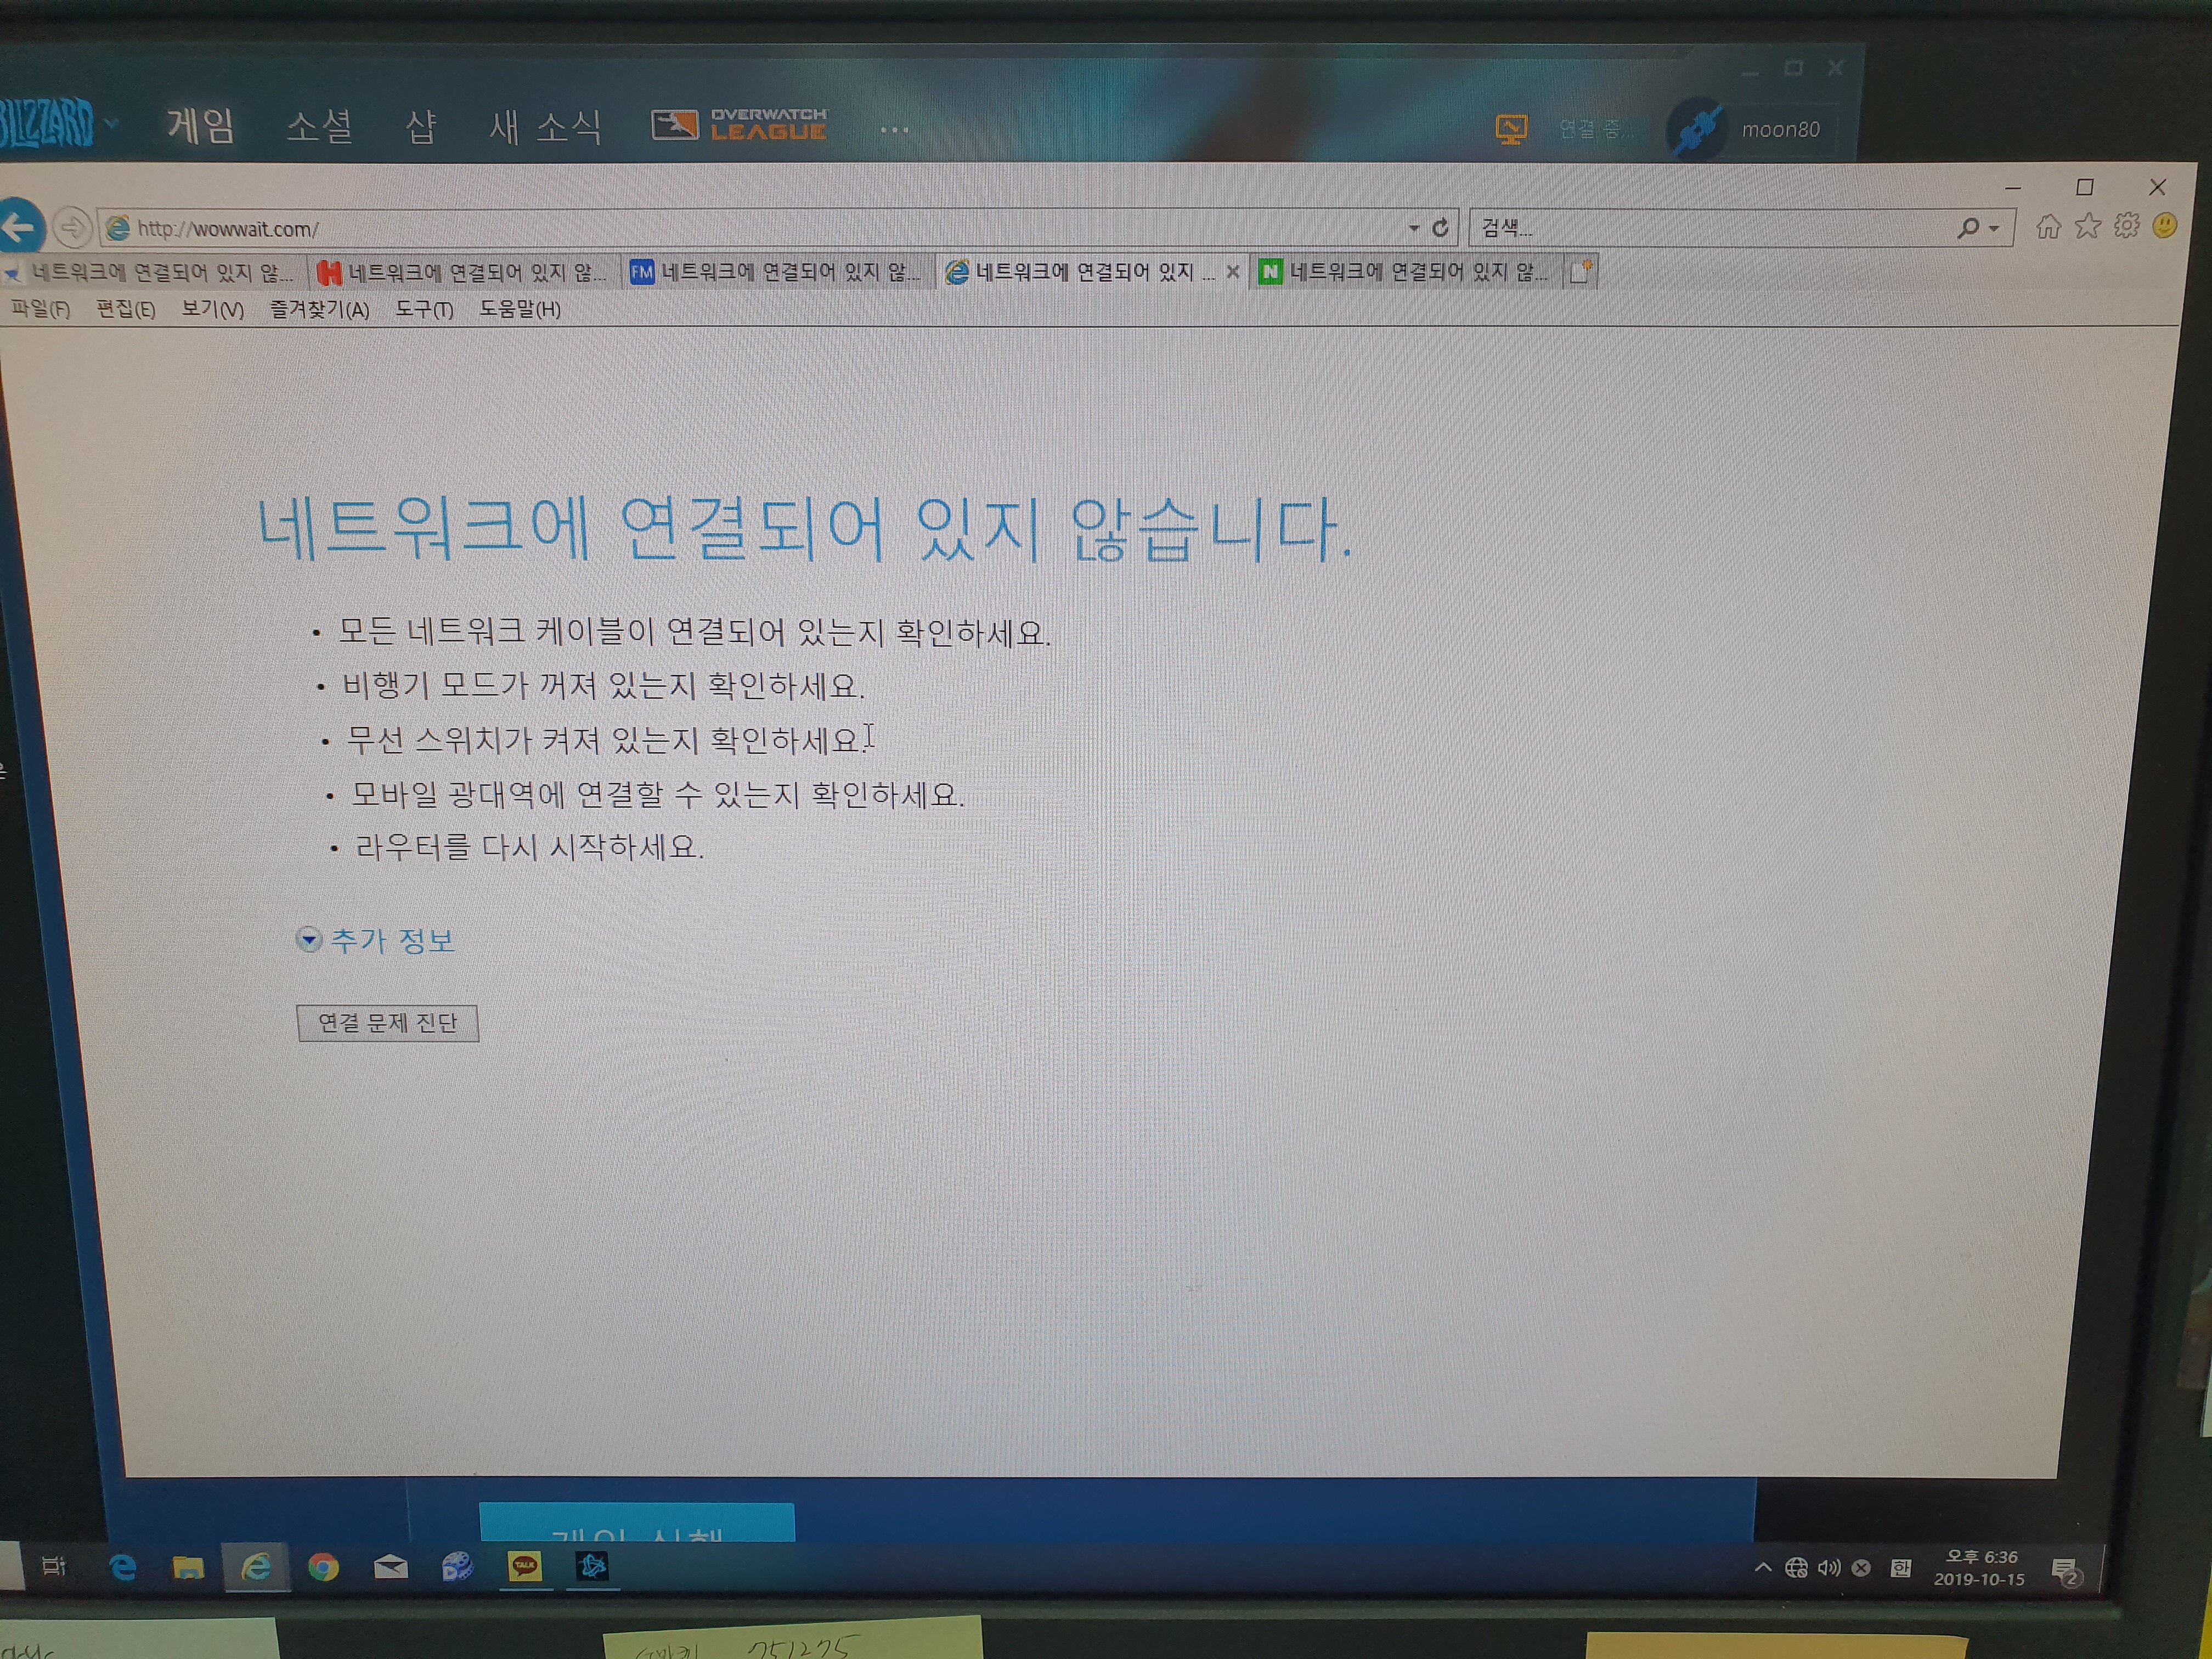
Task: Open the 편집(E) menu
Action: point(125,309)
